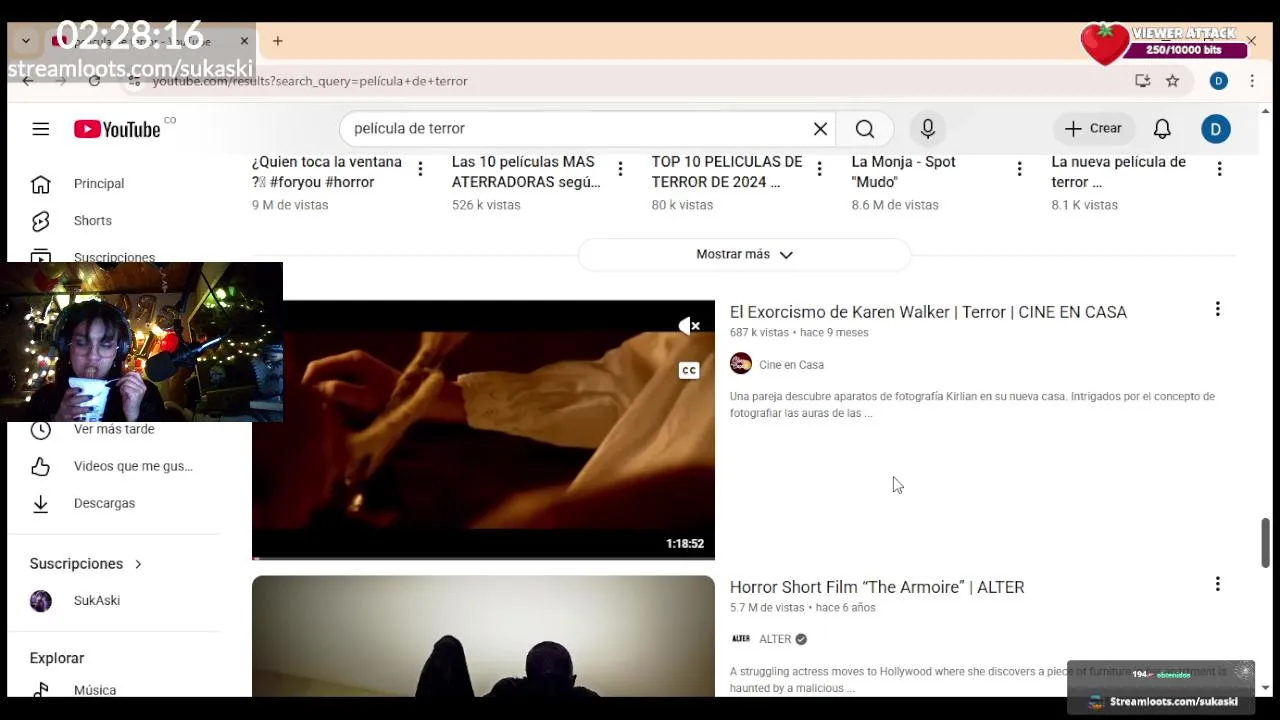This screenshot has width=1280, height=720.
Task: Open Horror Short Film The Armoire title
Action: [877, 587]
